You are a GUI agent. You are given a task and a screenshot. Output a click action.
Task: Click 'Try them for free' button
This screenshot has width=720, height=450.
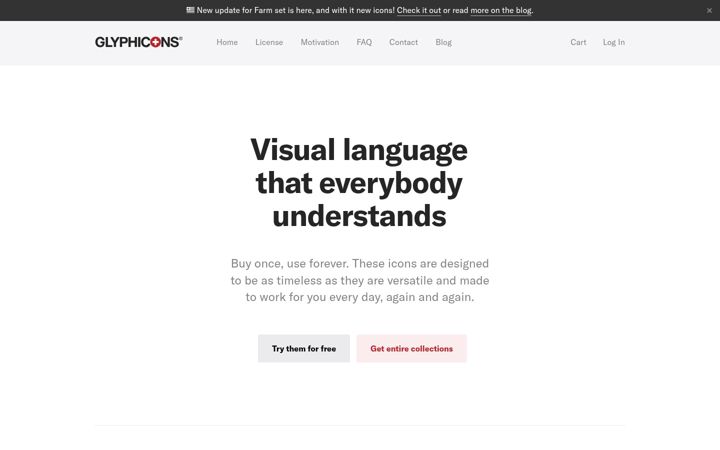coord(304,349)
